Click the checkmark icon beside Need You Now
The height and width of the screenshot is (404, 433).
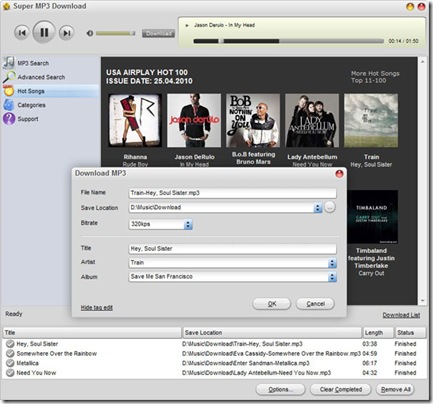pos(10,373)
